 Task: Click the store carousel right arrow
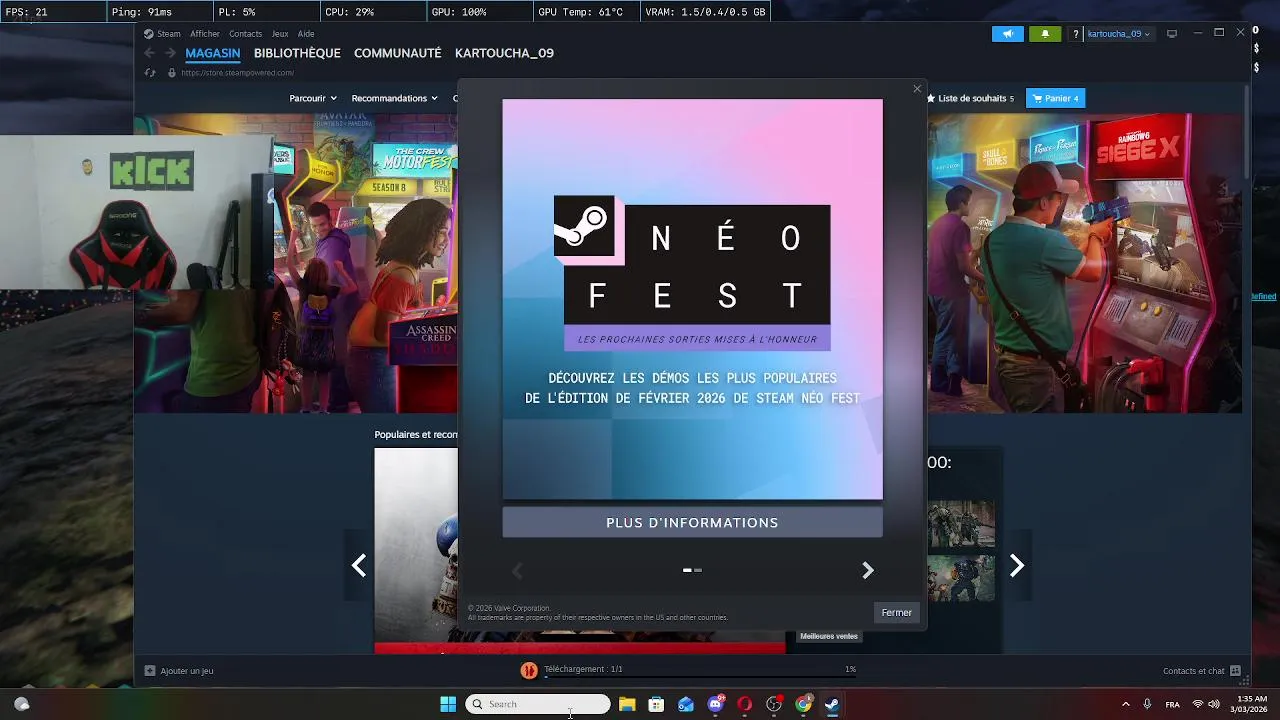1017,566
